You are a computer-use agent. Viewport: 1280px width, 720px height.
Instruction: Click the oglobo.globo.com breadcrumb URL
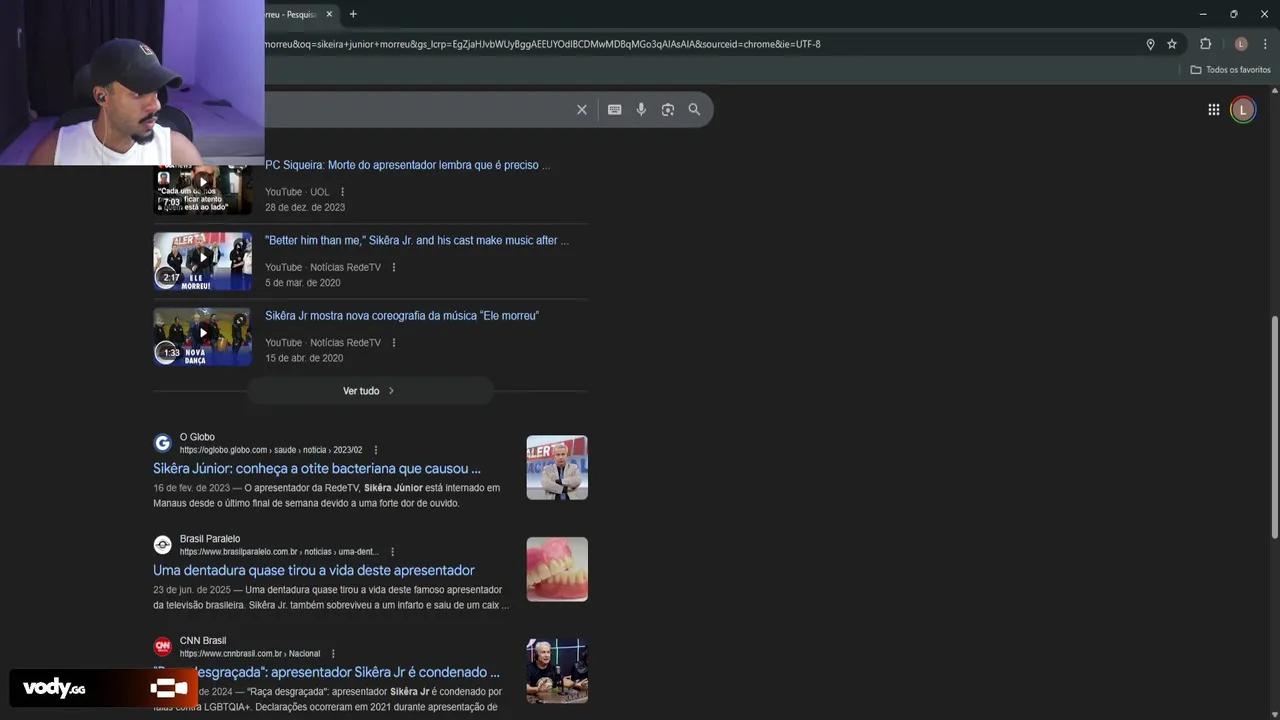pyautogui.click(x=271, y=450)
